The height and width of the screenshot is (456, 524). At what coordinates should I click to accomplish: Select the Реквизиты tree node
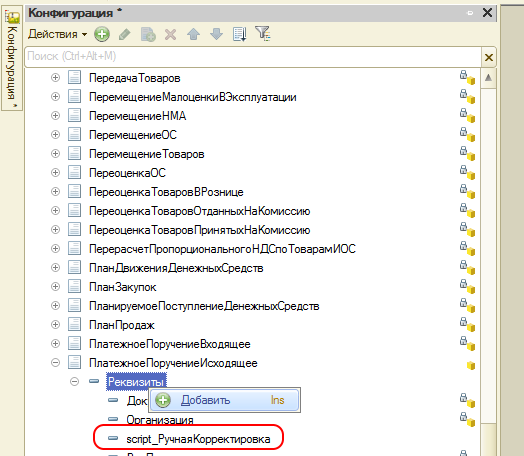coord(136,382)
